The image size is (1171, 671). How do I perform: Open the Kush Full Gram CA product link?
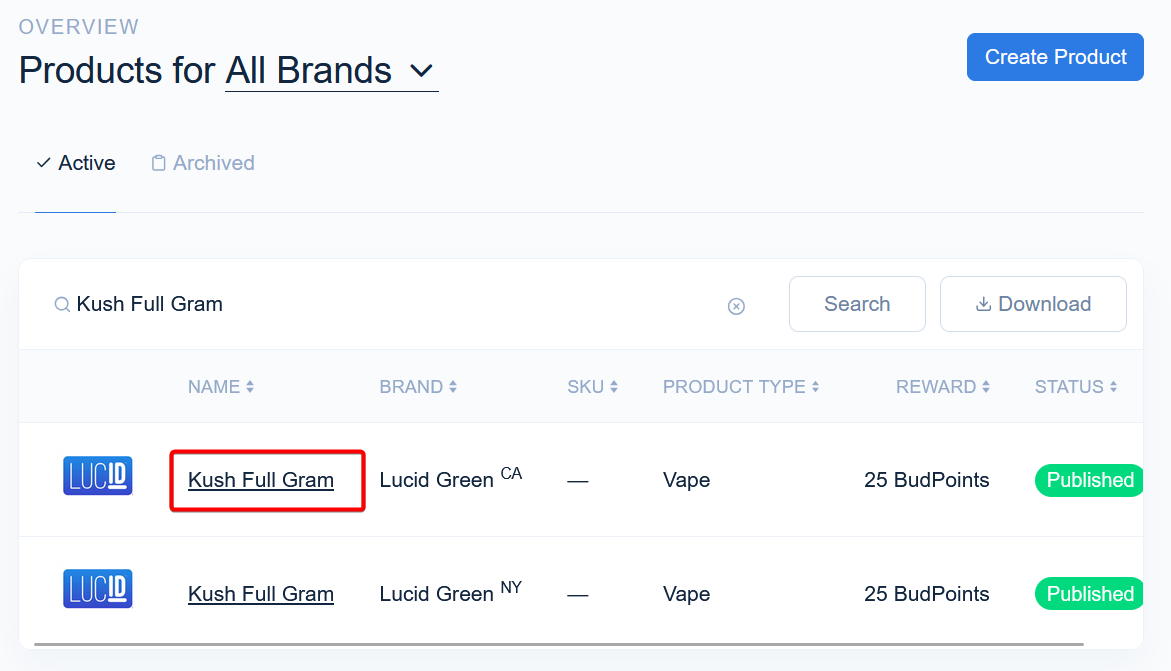261,480
